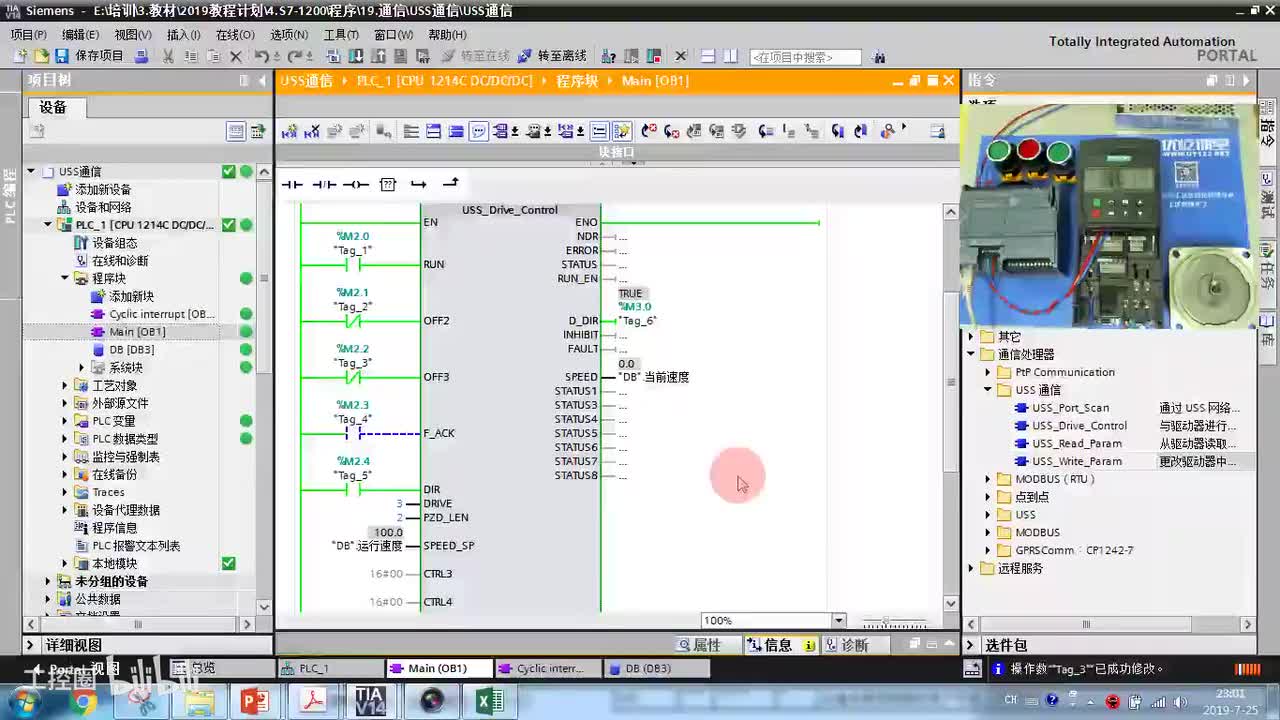This screenshot has width=1280, height=720.
Task: Open the zoom percentage dropdown
Action: point(839,620)
